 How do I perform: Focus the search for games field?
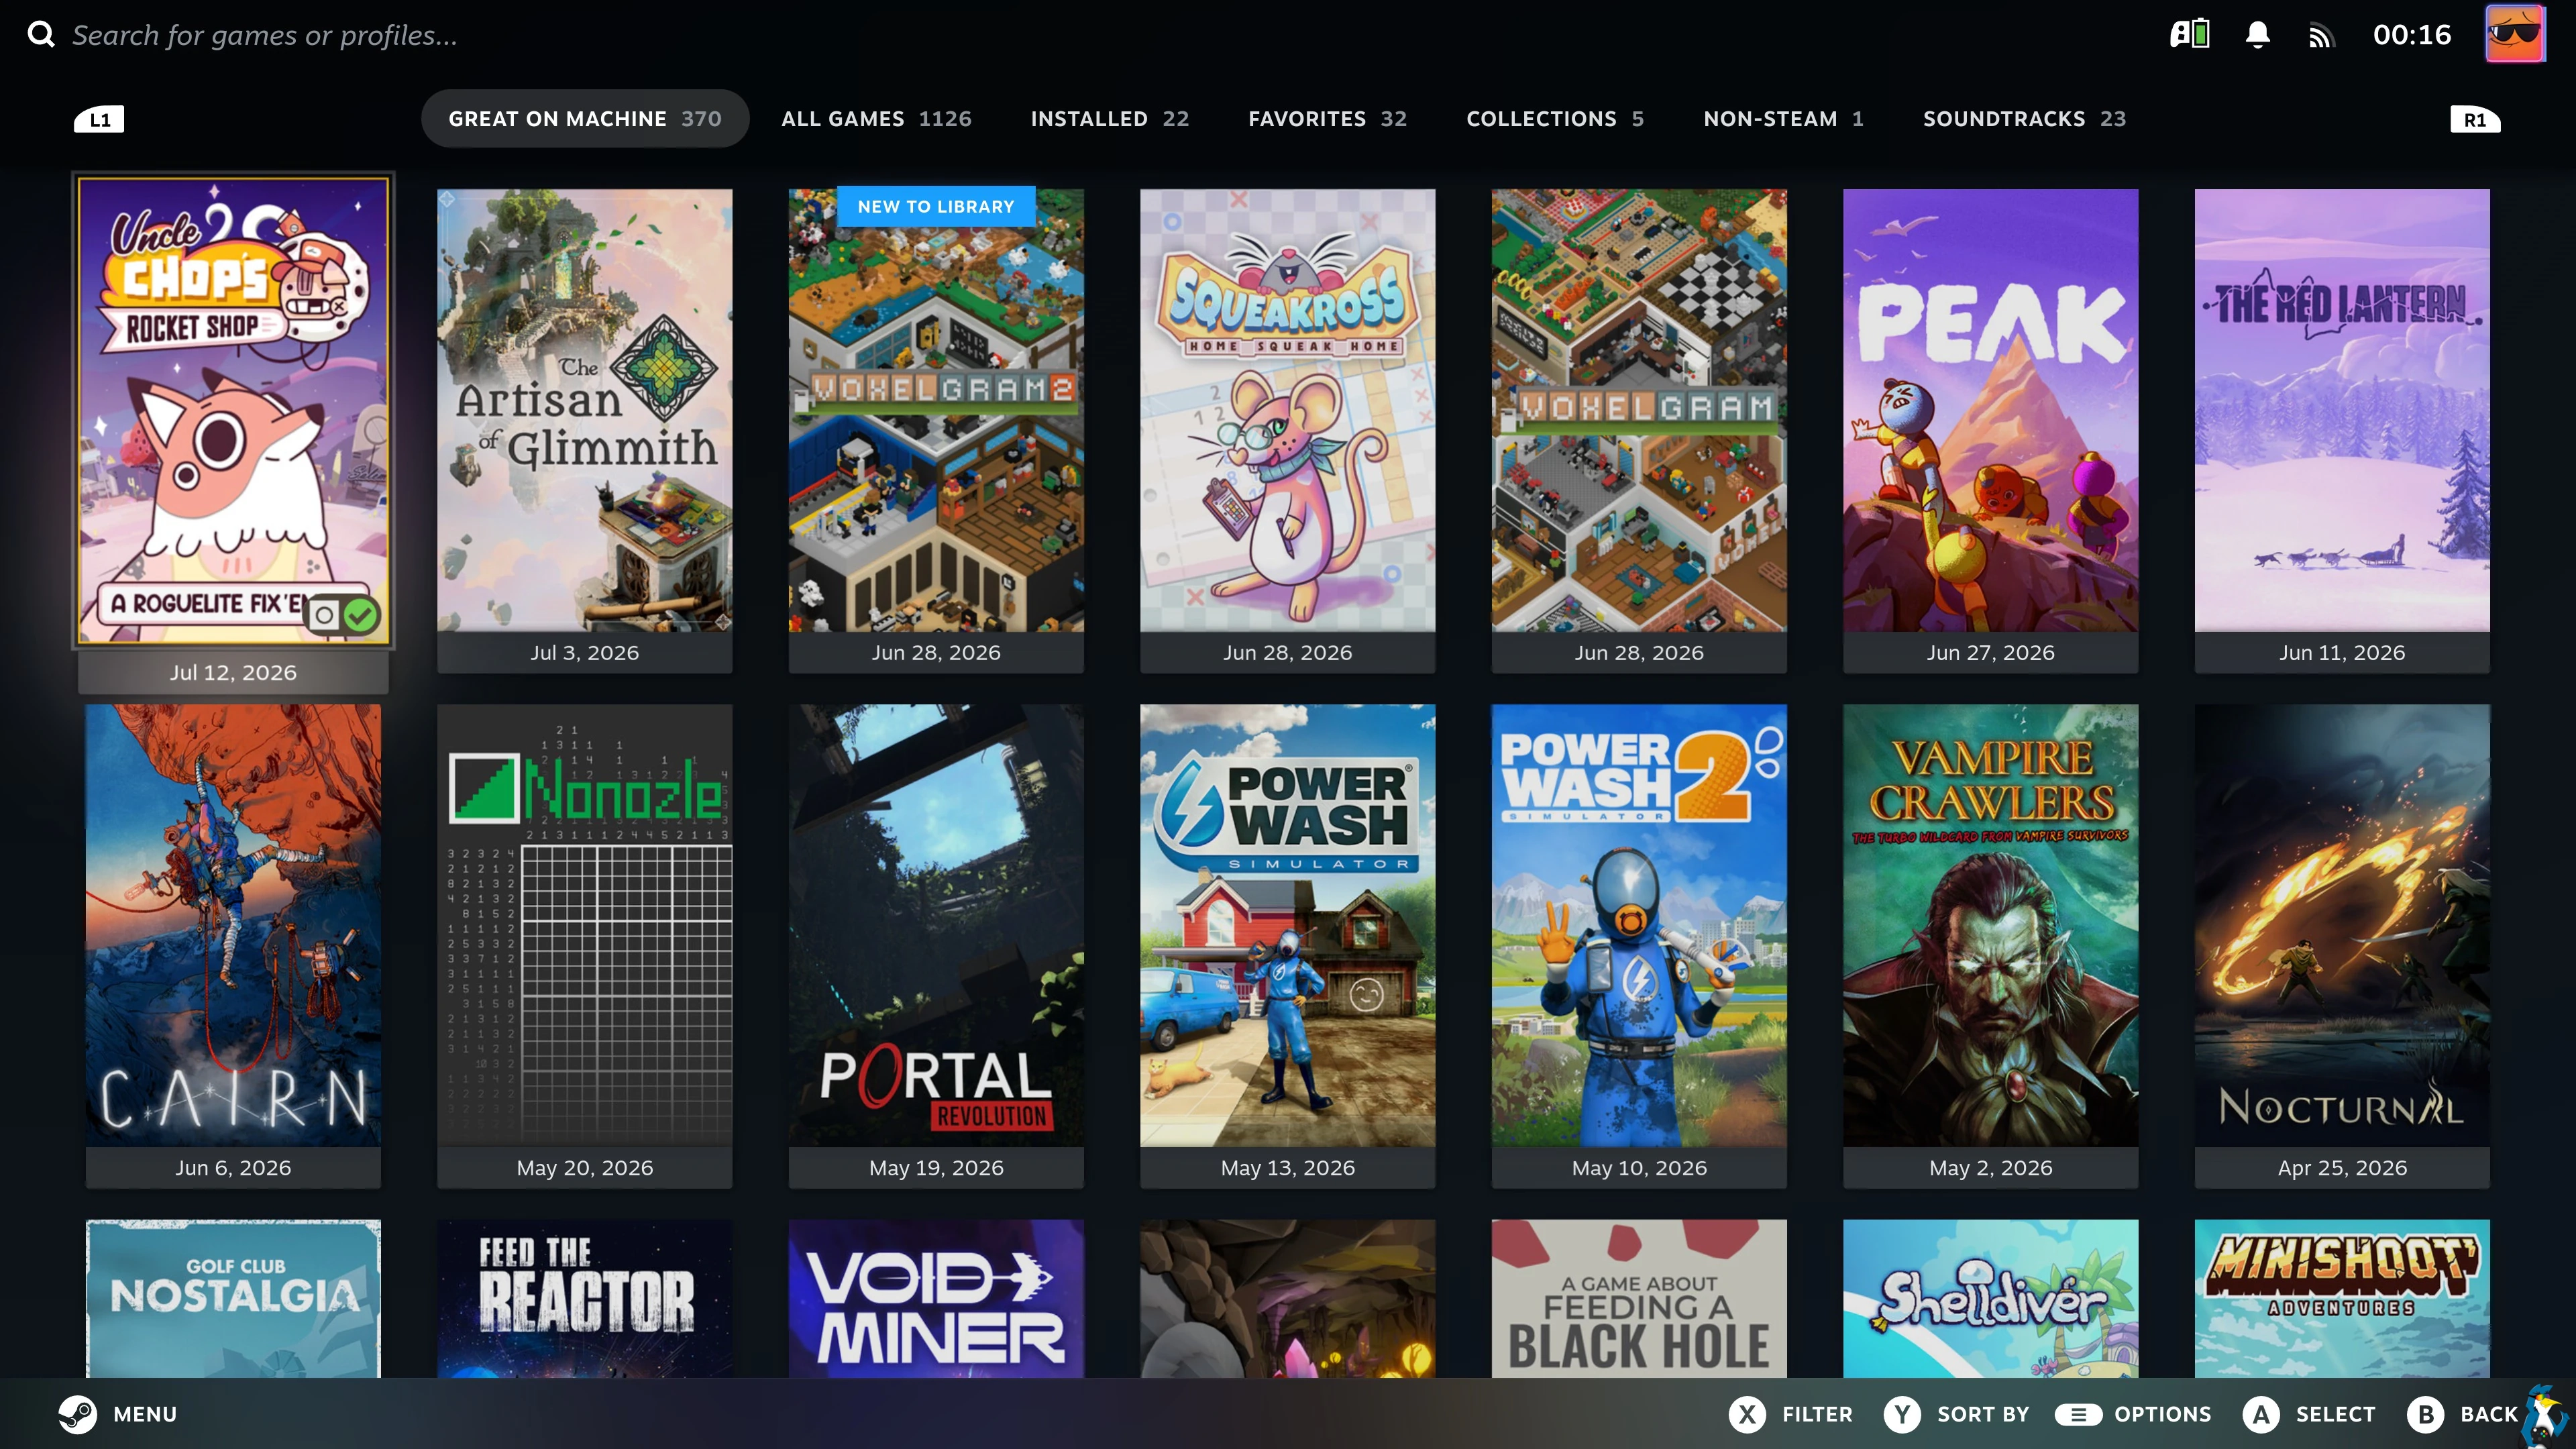[265, 35]
